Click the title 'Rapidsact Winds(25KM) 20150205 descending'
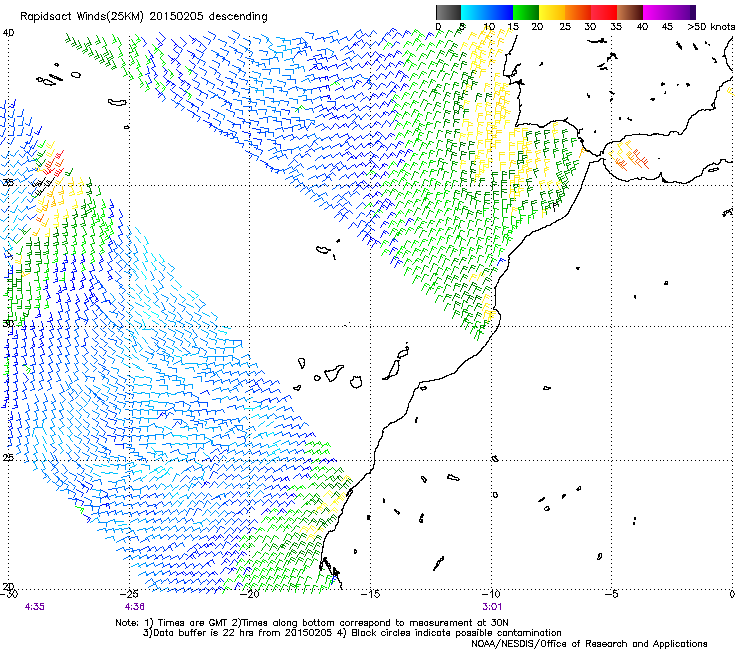Screen dimensions: 740x650 click(x=143, y=17)
